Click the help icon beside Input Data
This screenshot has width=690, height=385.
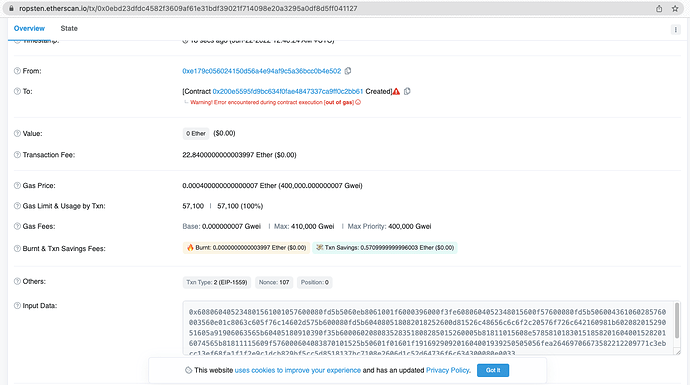click(17, 306)
